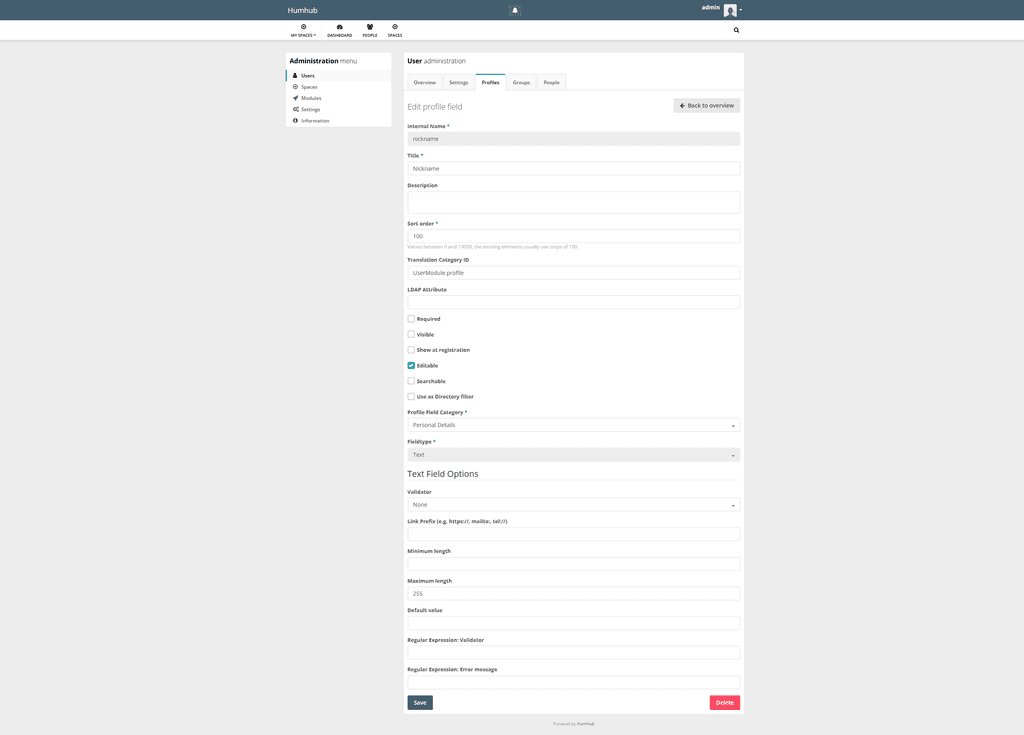Open the search magnifier icon

click(736, 30)
